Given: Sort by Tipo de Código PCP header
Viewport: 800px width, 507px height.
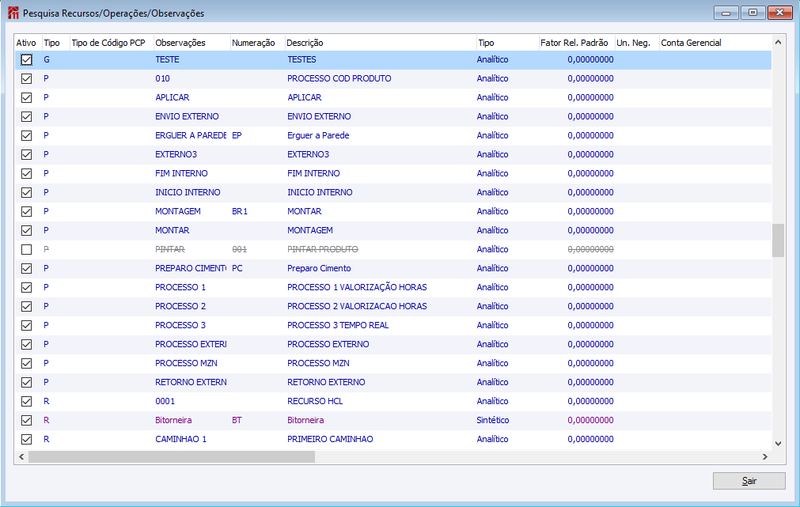Looking at the screenshot, I should click(111, 43).
